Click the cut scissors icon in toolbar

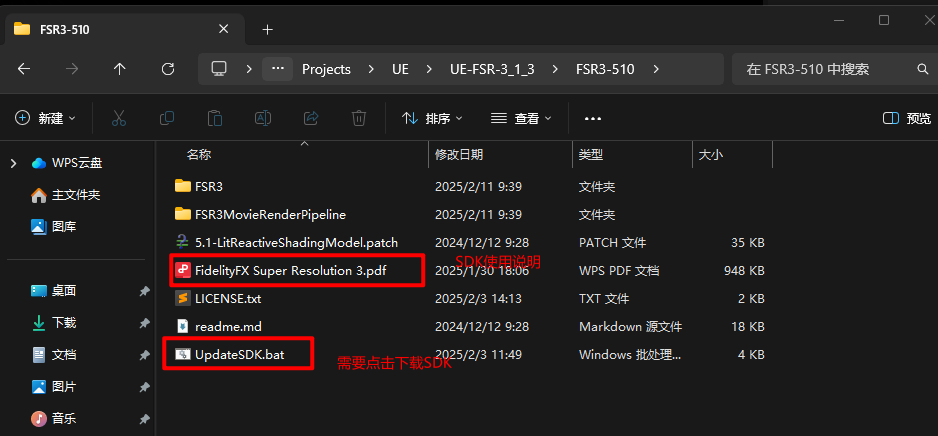tap(119, 118)
